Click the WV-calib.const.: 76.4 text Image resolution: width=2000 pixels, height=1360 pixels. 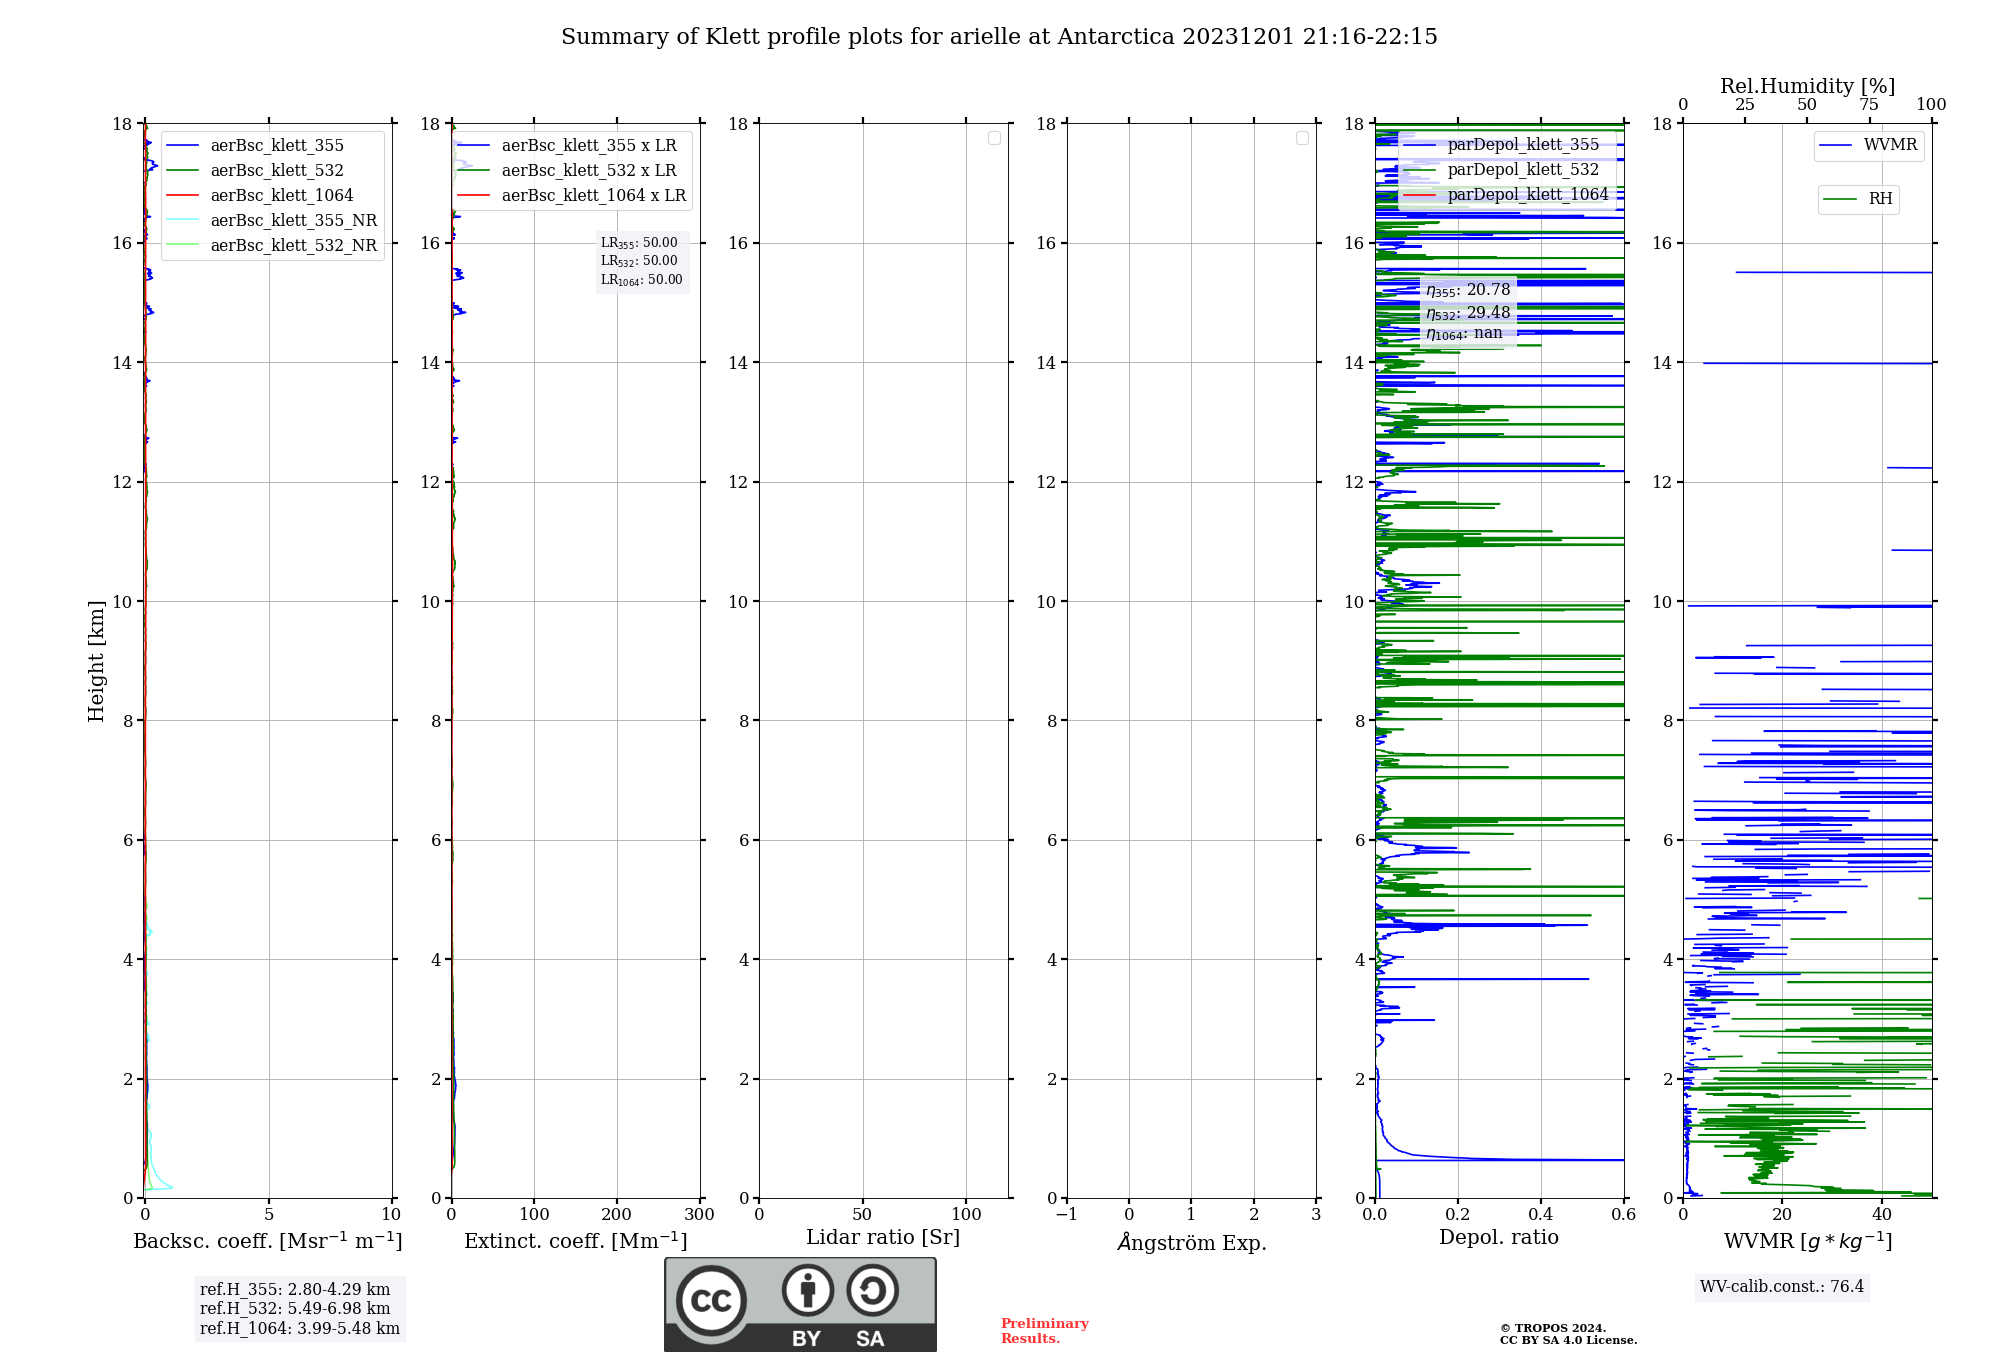click(1782, 1287)
